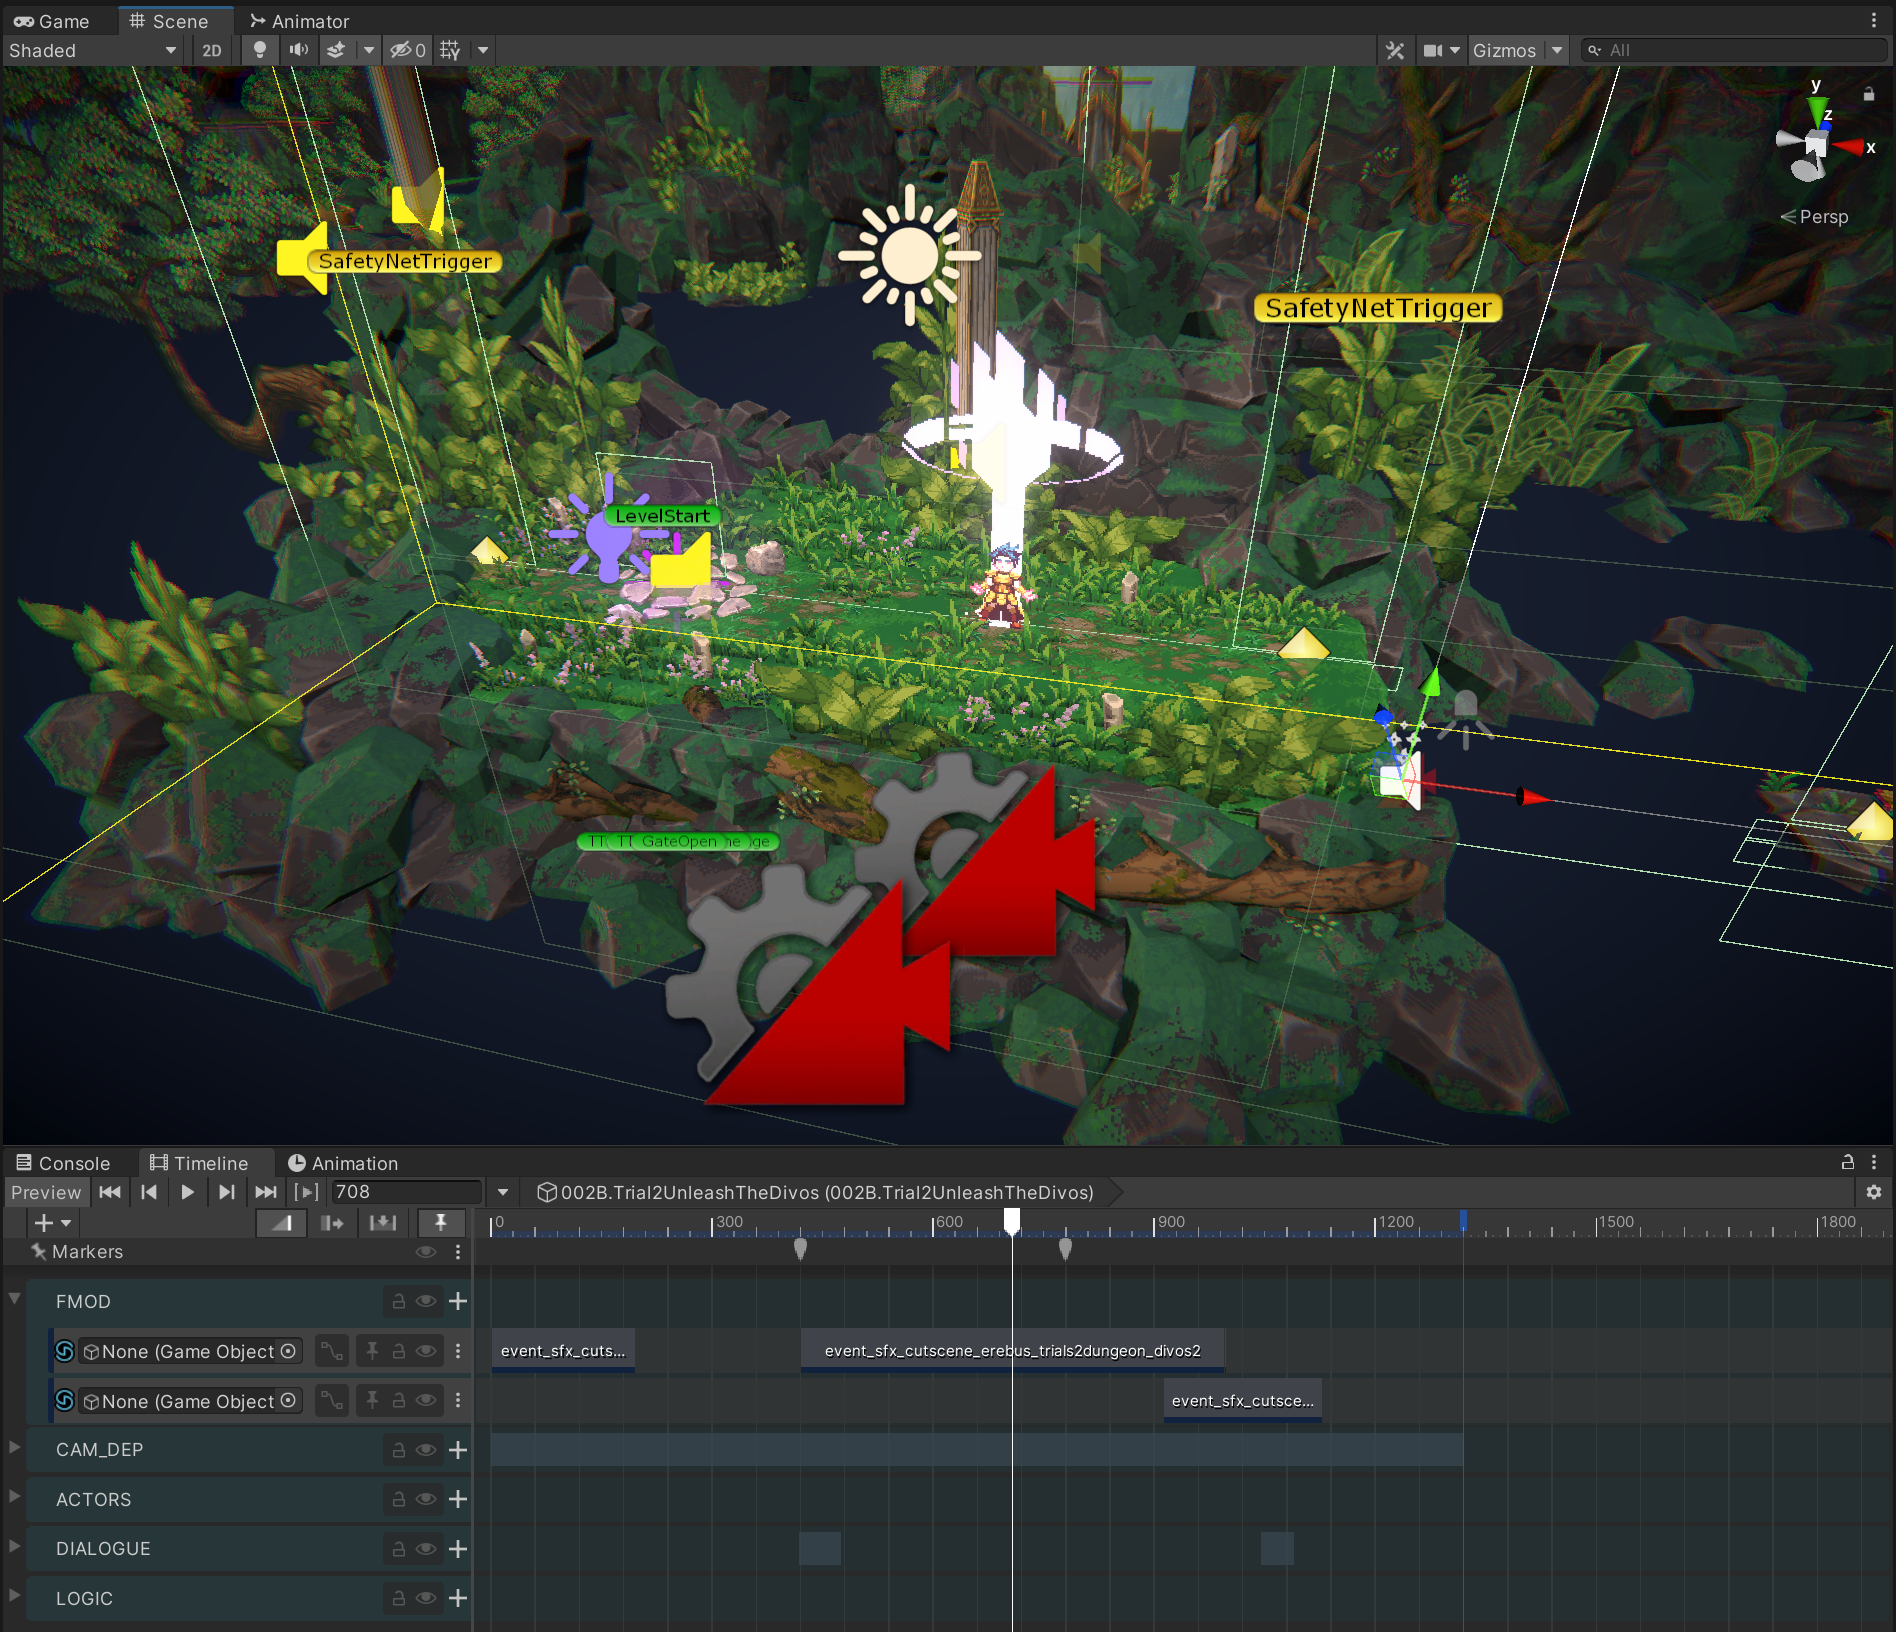Open the Gizmos menu button
Screen dimensions: 1896x1632
click(x=1504, y=50)
